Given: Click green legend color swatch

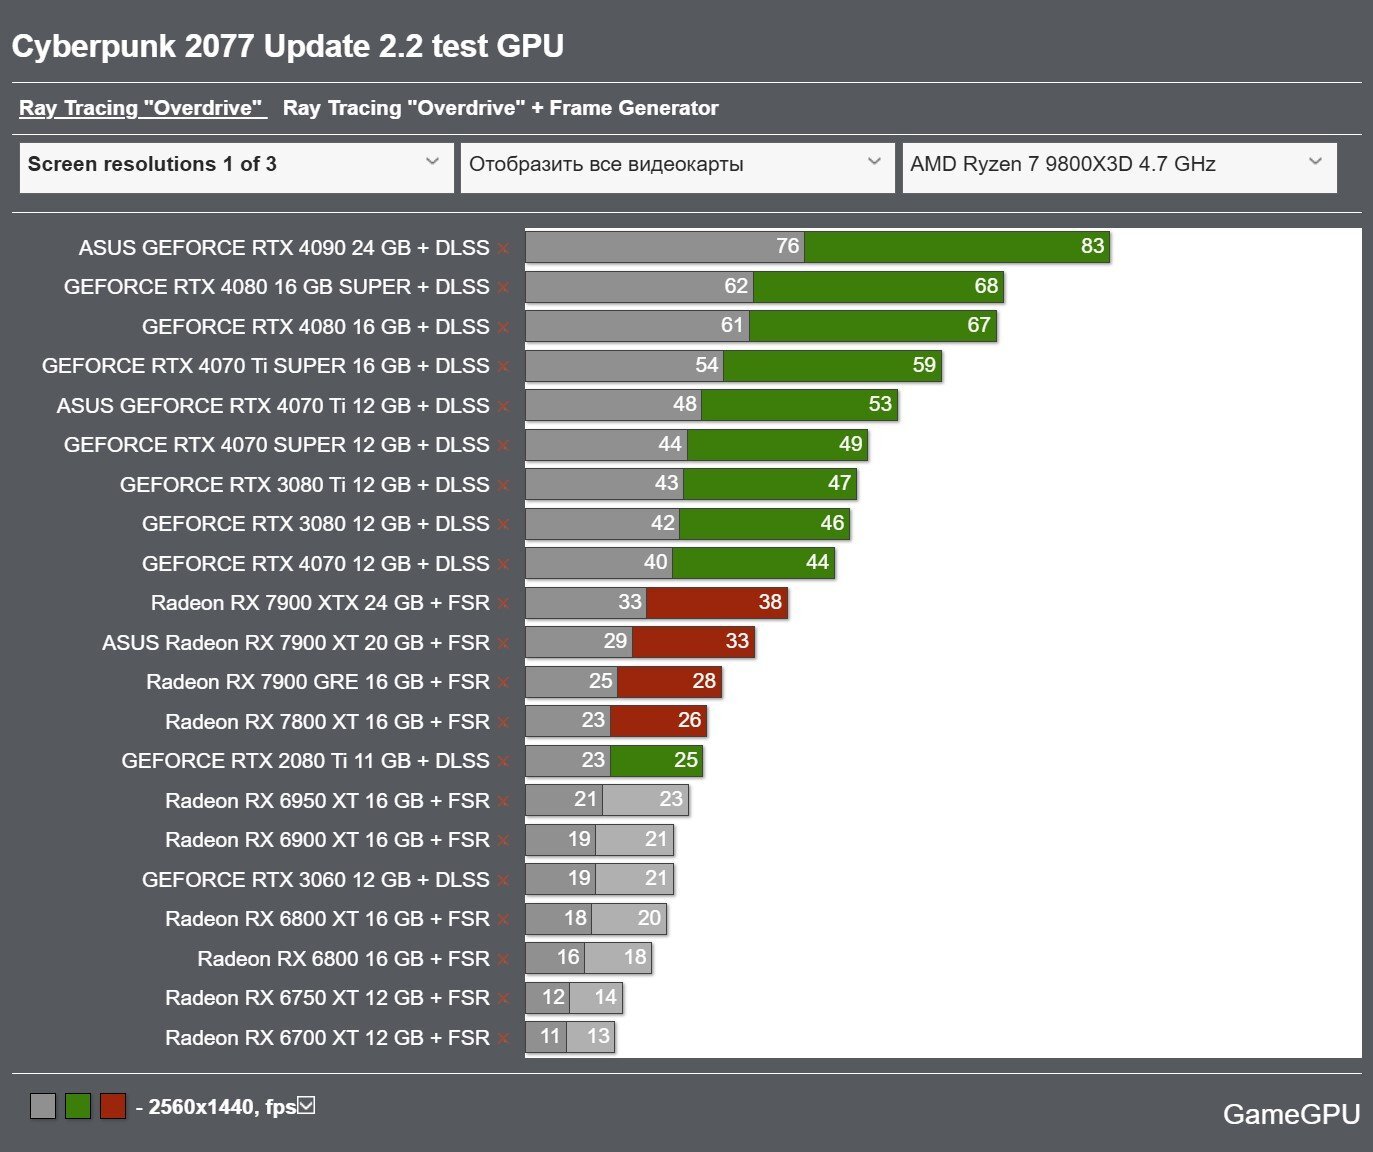Looking at the screenshot, I should [78, 1106].
